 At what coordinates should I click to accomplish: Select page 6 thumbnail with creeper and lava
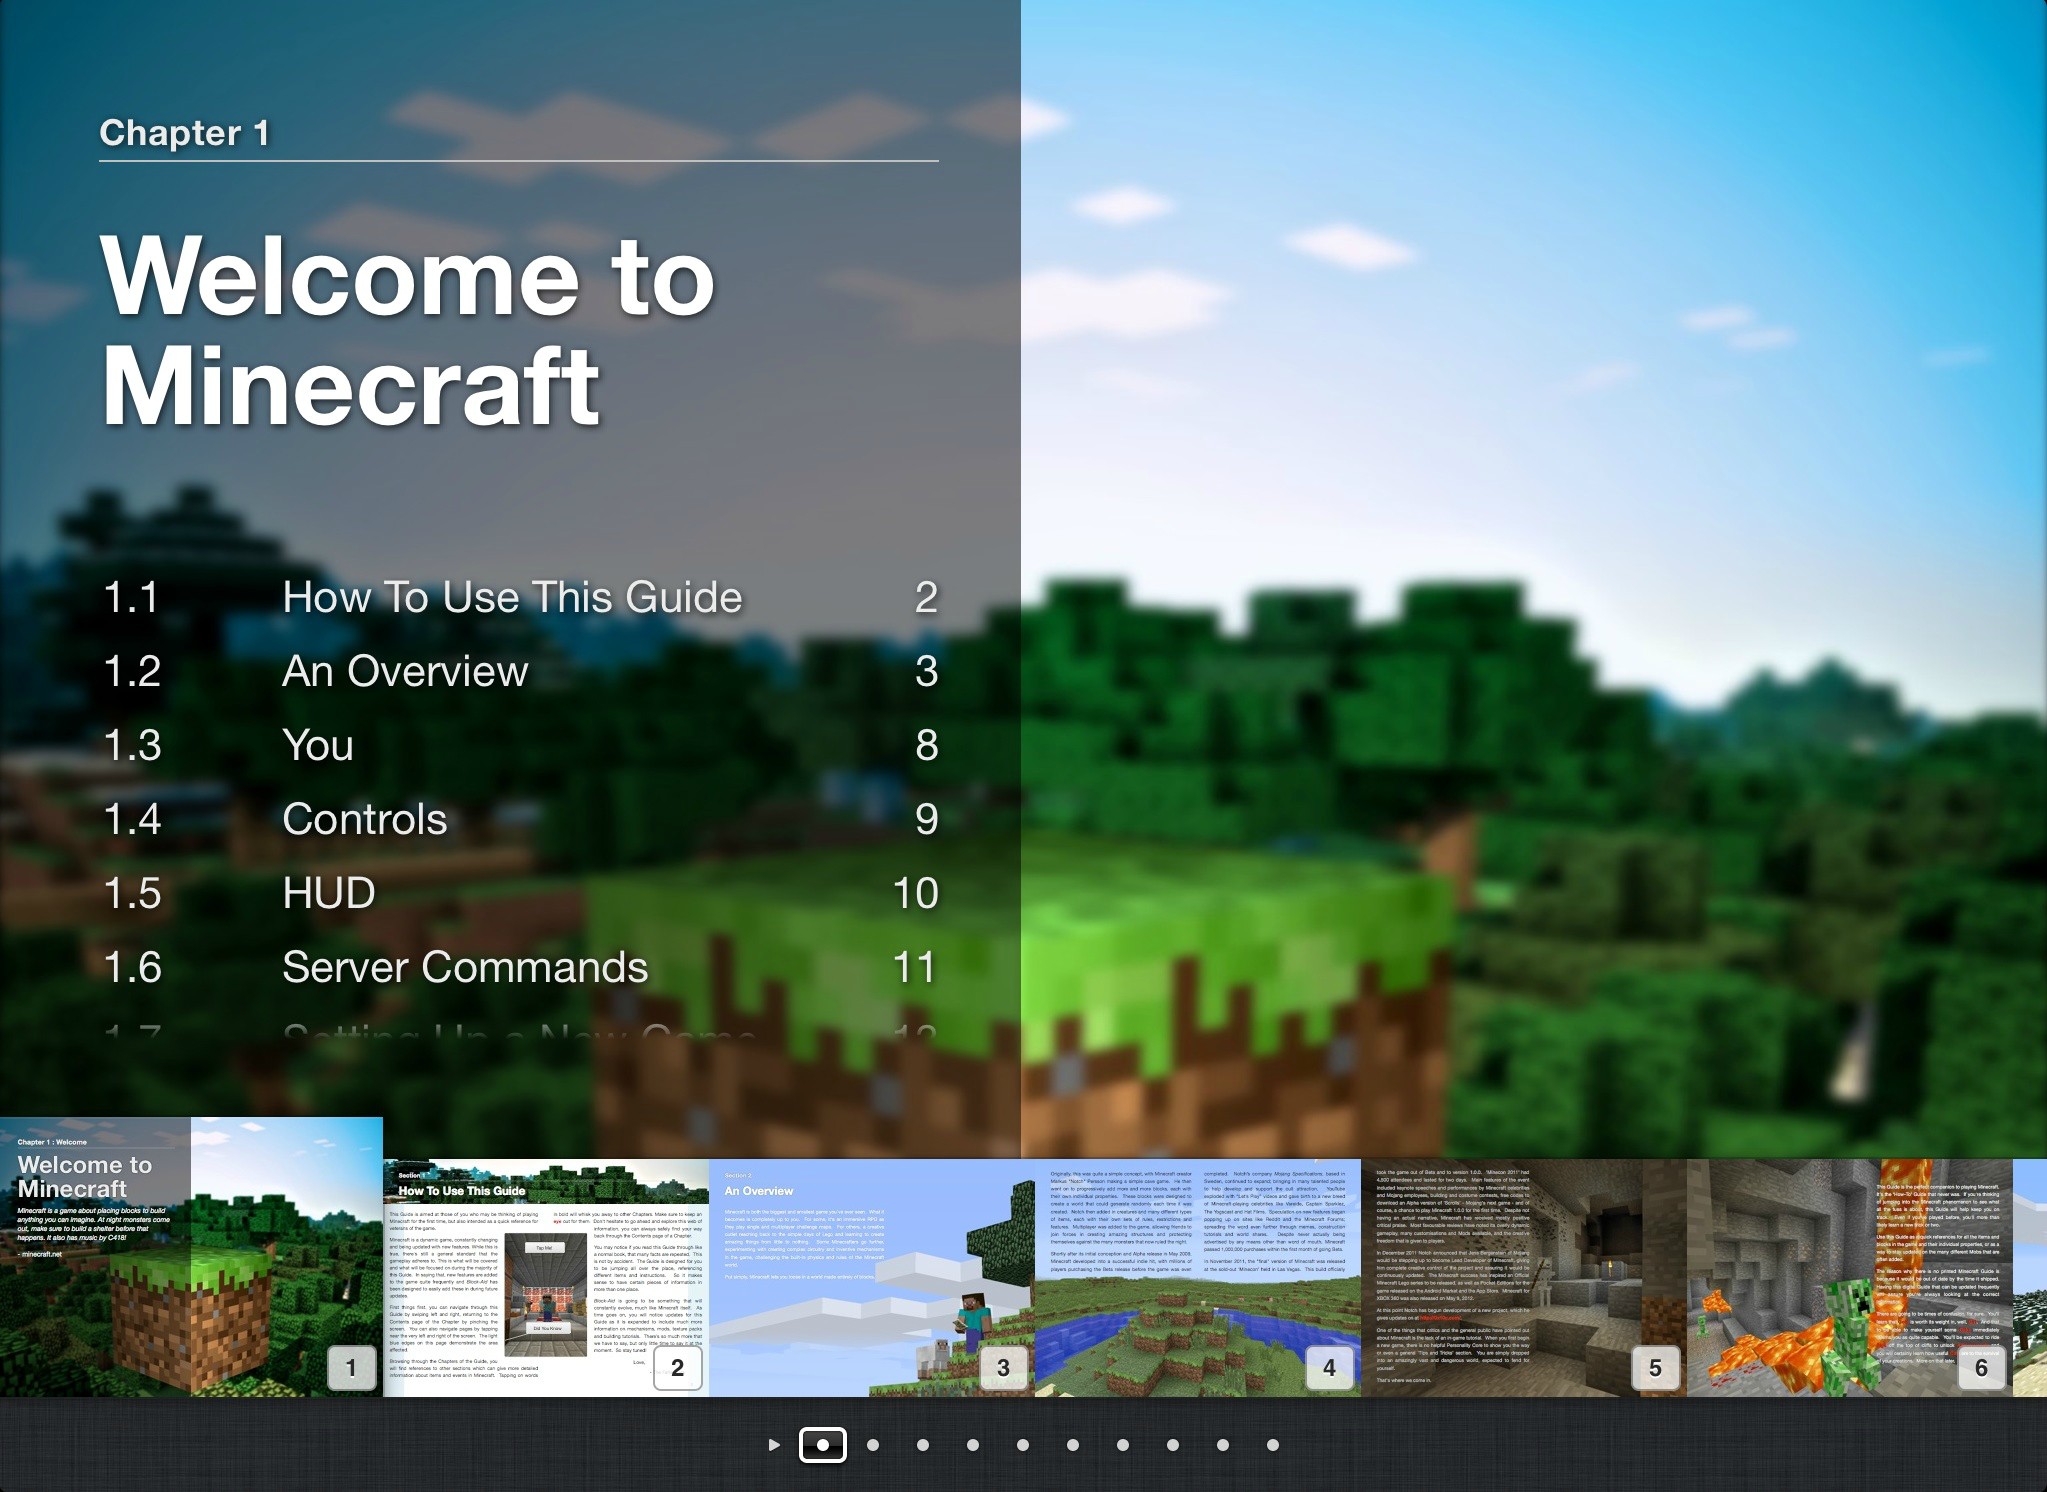[1850, 1277]
